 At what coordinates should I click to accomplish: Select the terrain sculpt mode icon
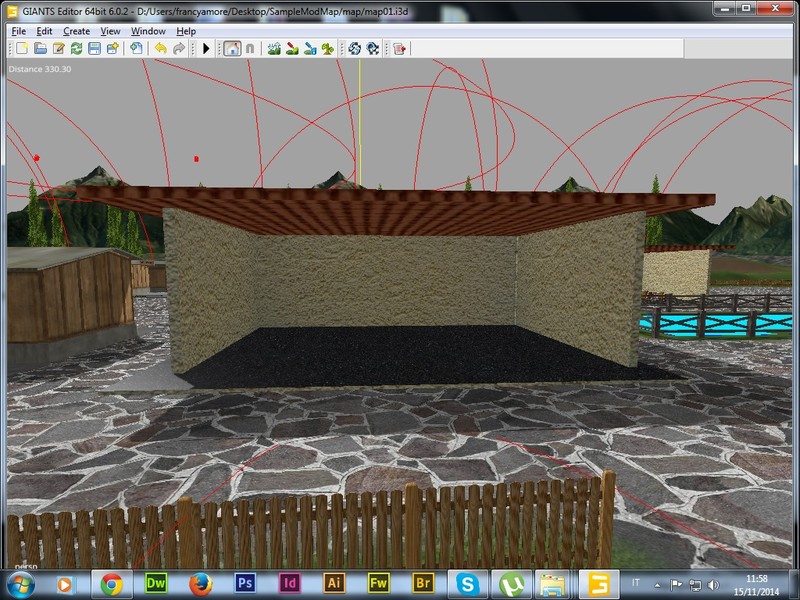click(x=273, y=48)
